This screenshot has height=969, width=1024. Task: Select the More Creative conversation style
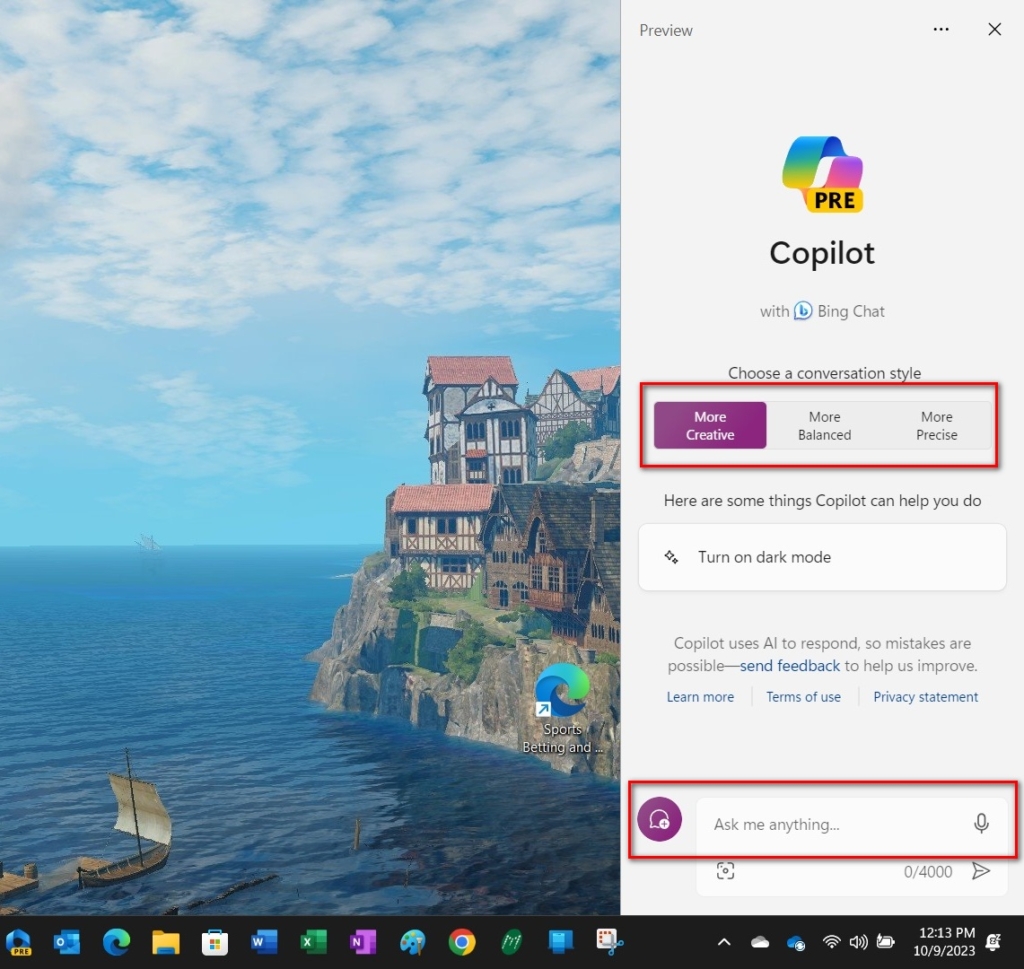click(709, 425)
